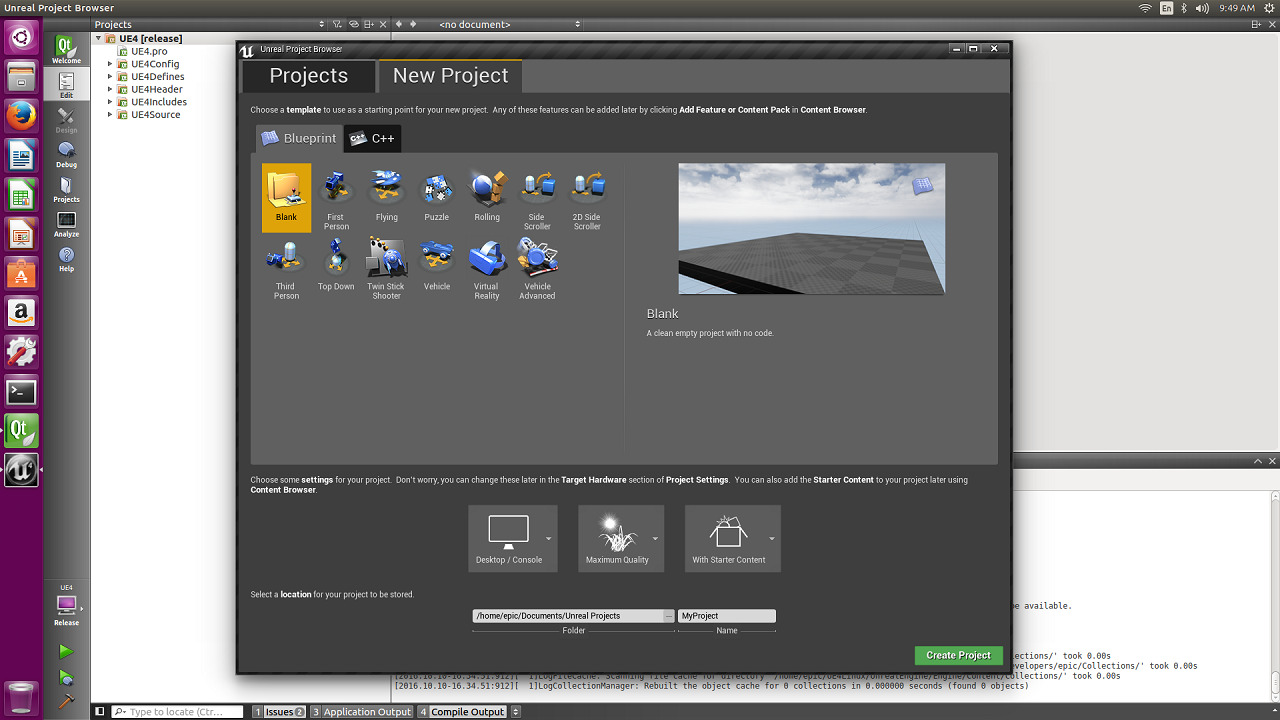This screenshot has width=1280, height=720.
Task: Switch to the C++ template tab
Action: tap(372, 139)
